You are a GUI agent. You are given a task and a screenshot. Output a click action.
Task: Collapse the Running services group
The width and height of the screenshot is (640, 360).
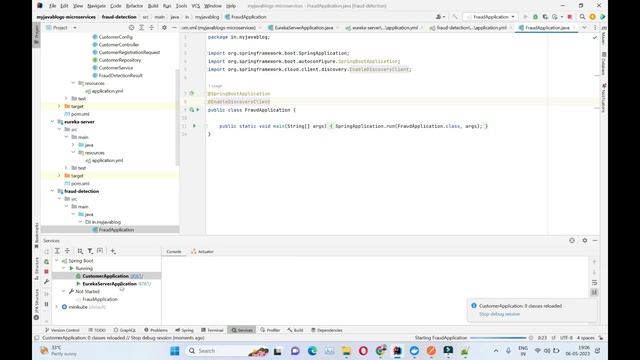click(64, 268)
